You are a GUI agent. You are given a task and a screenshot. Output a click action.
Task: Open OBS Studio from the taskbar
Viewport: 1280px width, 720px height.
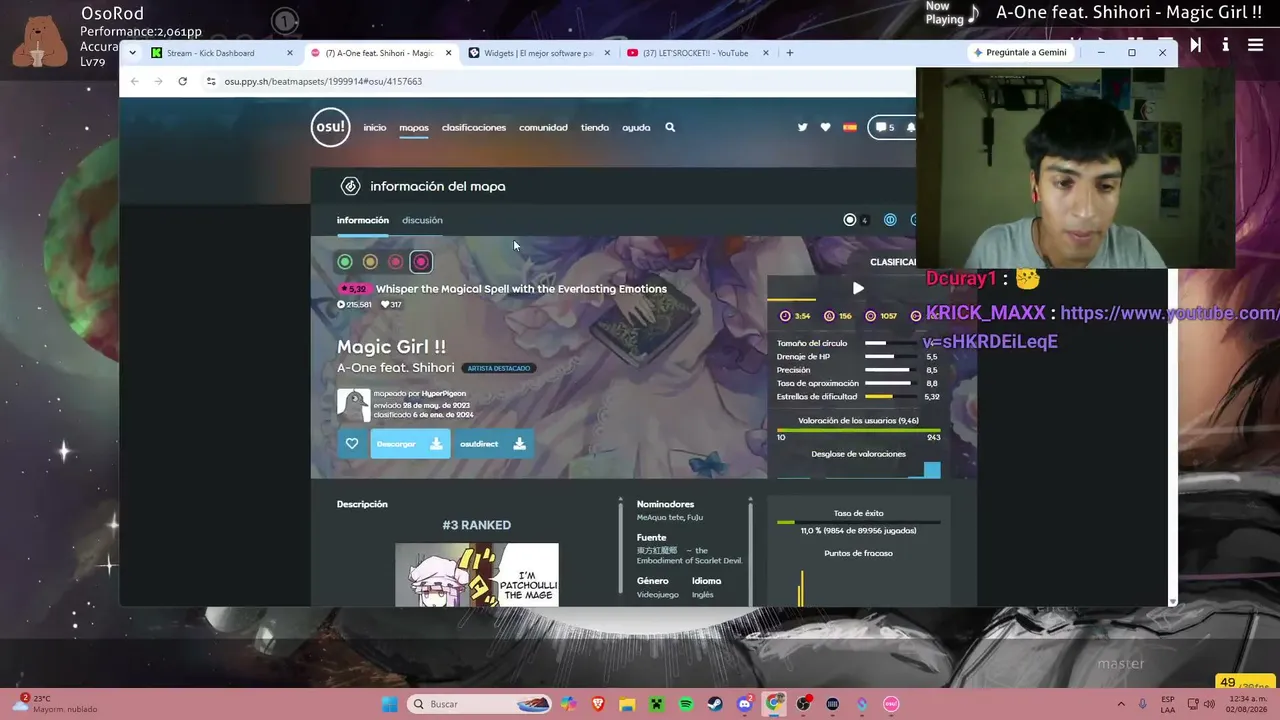point(803,704)
